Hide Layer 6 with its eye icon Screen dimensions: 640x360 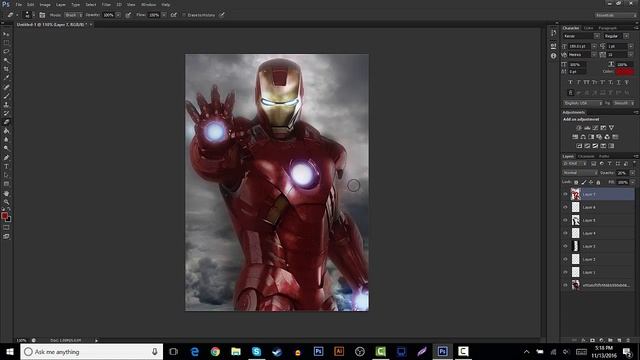coord(565,207)
